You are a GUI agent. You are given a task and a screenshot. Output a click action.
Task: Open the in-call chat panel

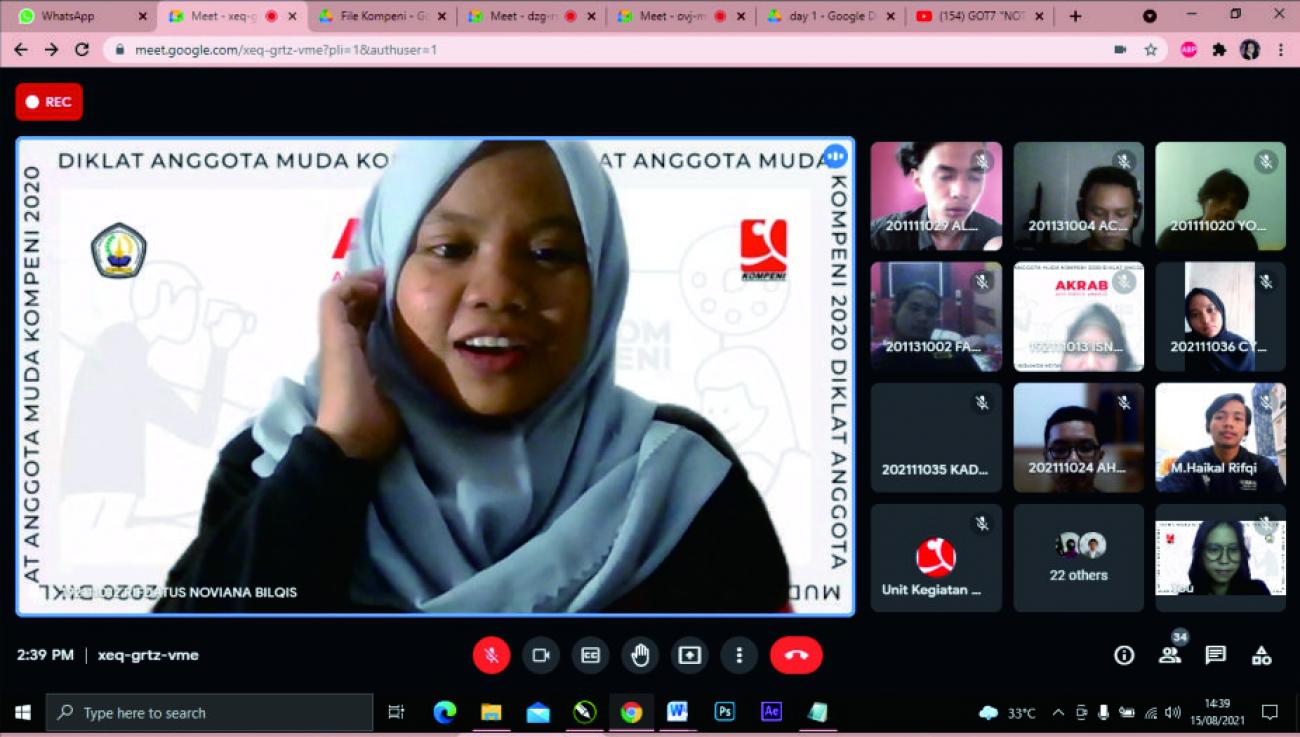[1215, 655]
